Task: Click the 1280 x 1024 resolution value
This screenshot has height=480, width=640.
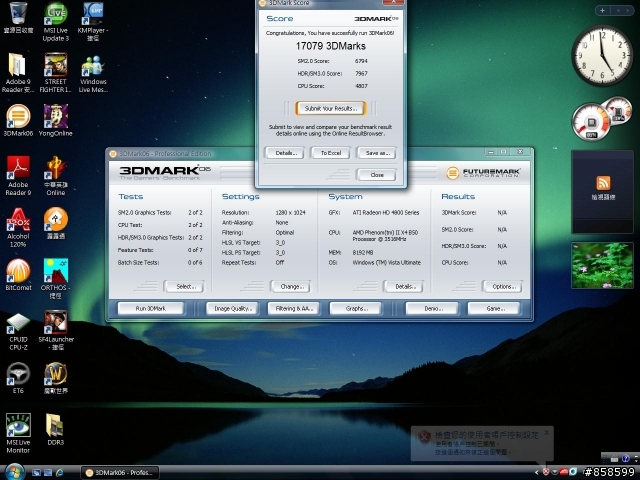Action: point(290,213)
